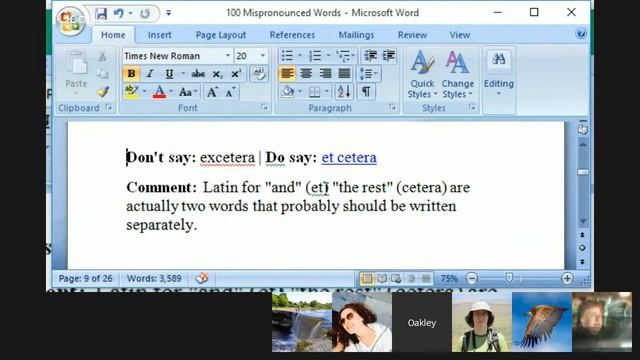The height and width of the screenshot is (360, 640).
Task: Open the Editing group menu
Action: pos(498,74)
